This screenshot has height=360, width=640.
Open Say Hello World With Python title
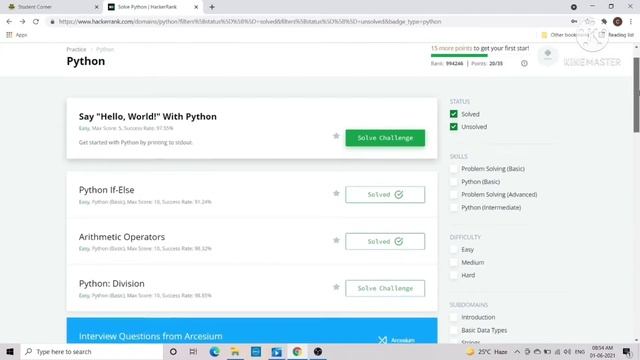tap(148, 117)
